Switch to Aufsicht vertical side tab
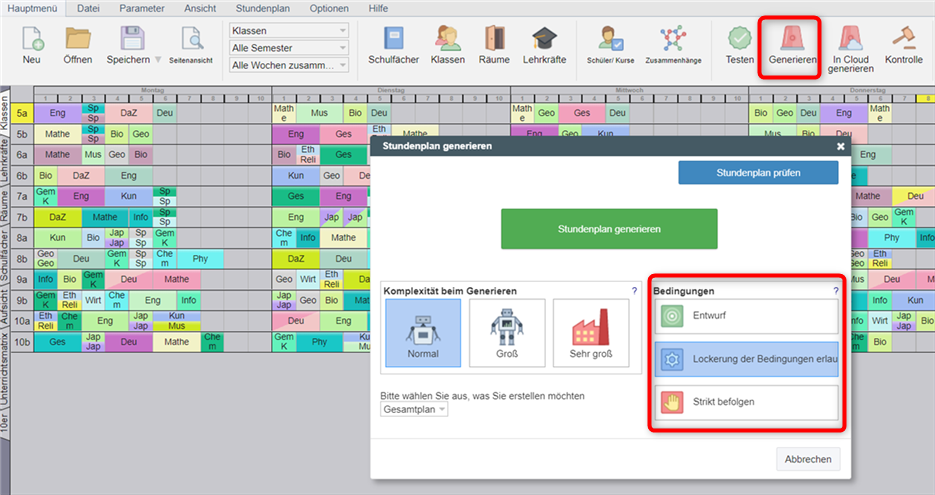Viewport: 935px width, 495px height. coord(5,305)
